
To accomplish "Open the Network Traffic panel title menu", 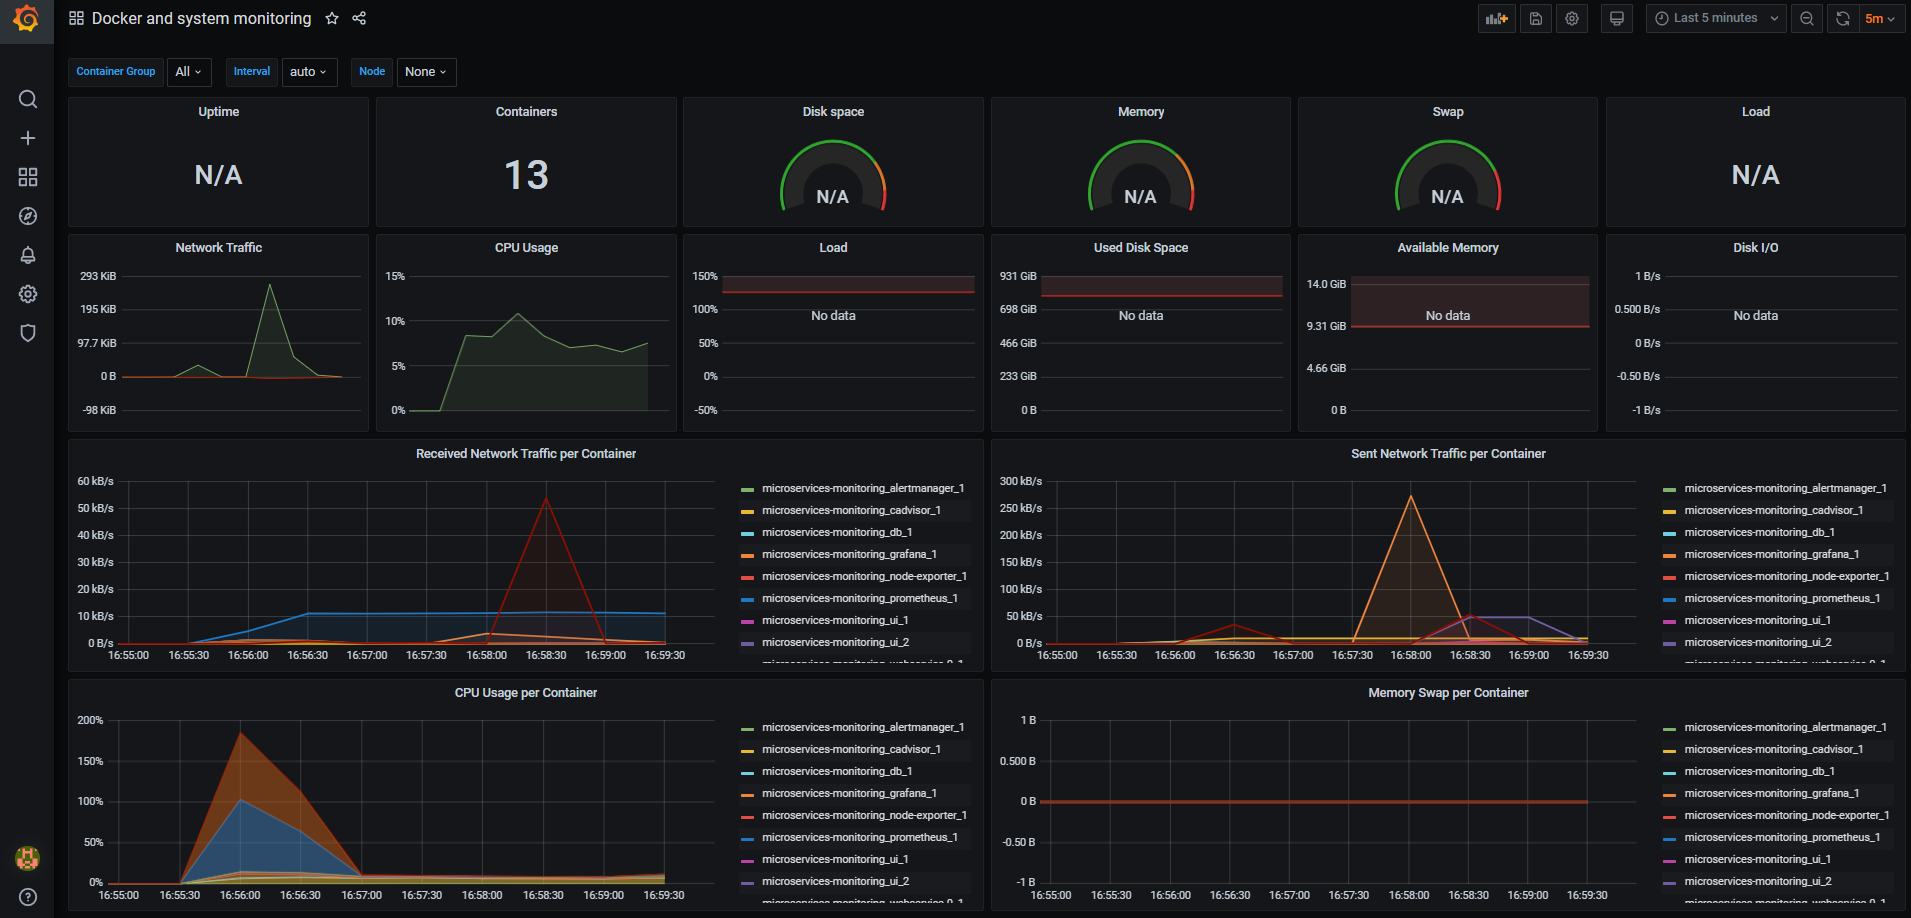I will pos(218,248).
